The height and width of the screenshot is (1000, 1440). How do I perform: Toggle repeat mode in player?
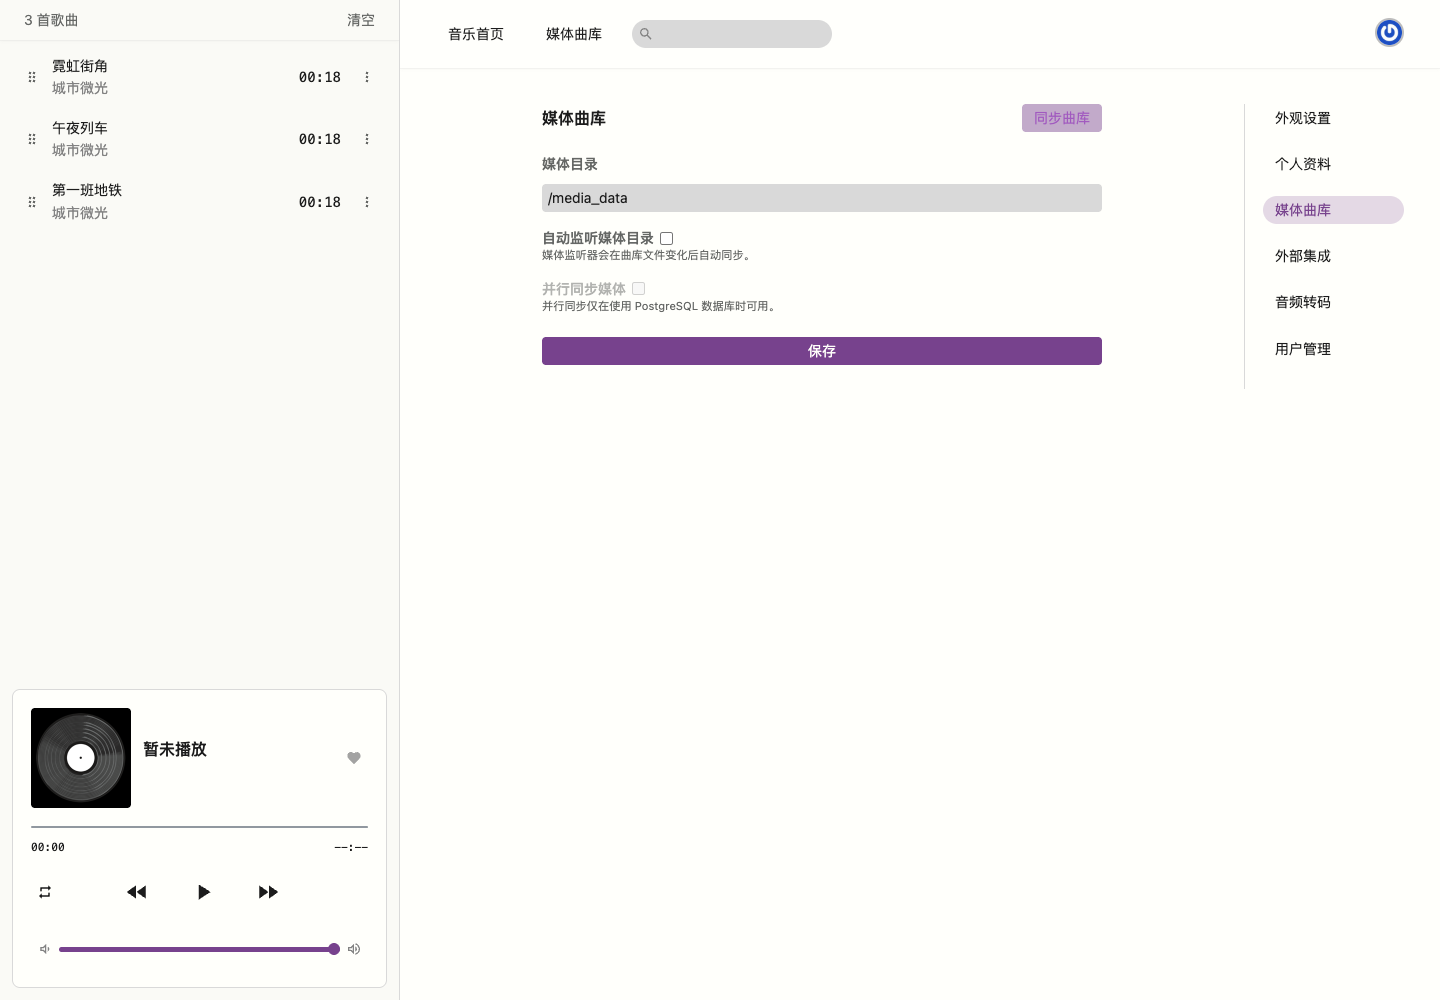click(45, 892)
